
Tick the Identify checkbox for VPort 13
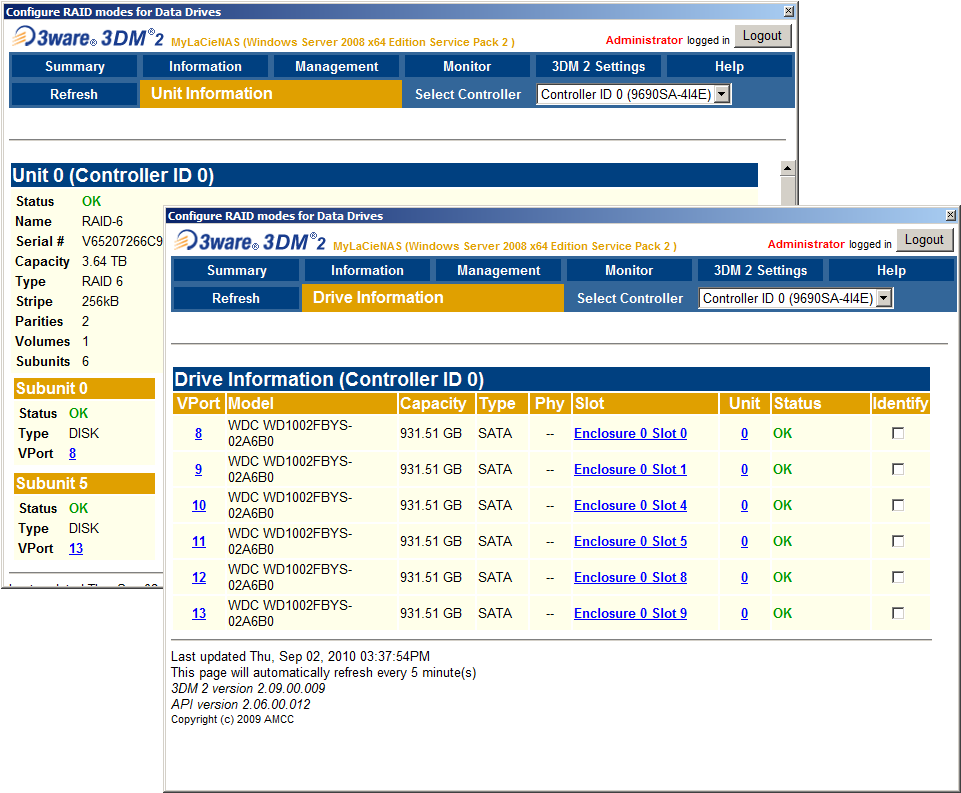898,613
